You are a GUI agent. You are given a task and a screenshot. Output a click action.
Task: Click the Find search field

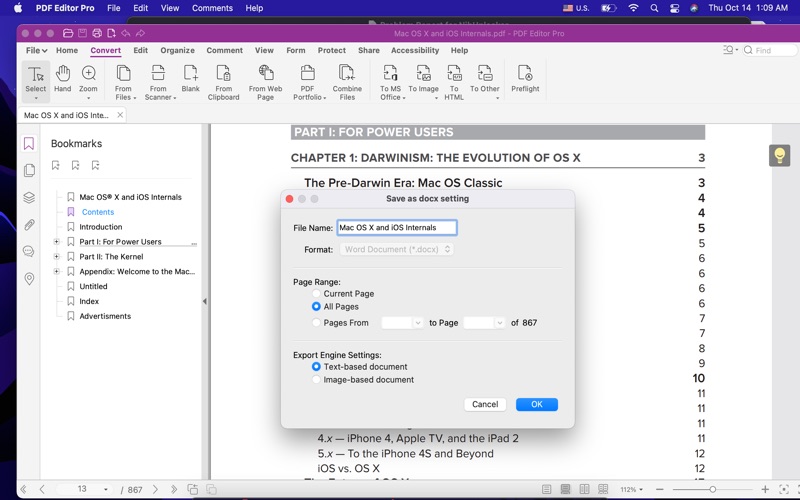tap(770, 50)
